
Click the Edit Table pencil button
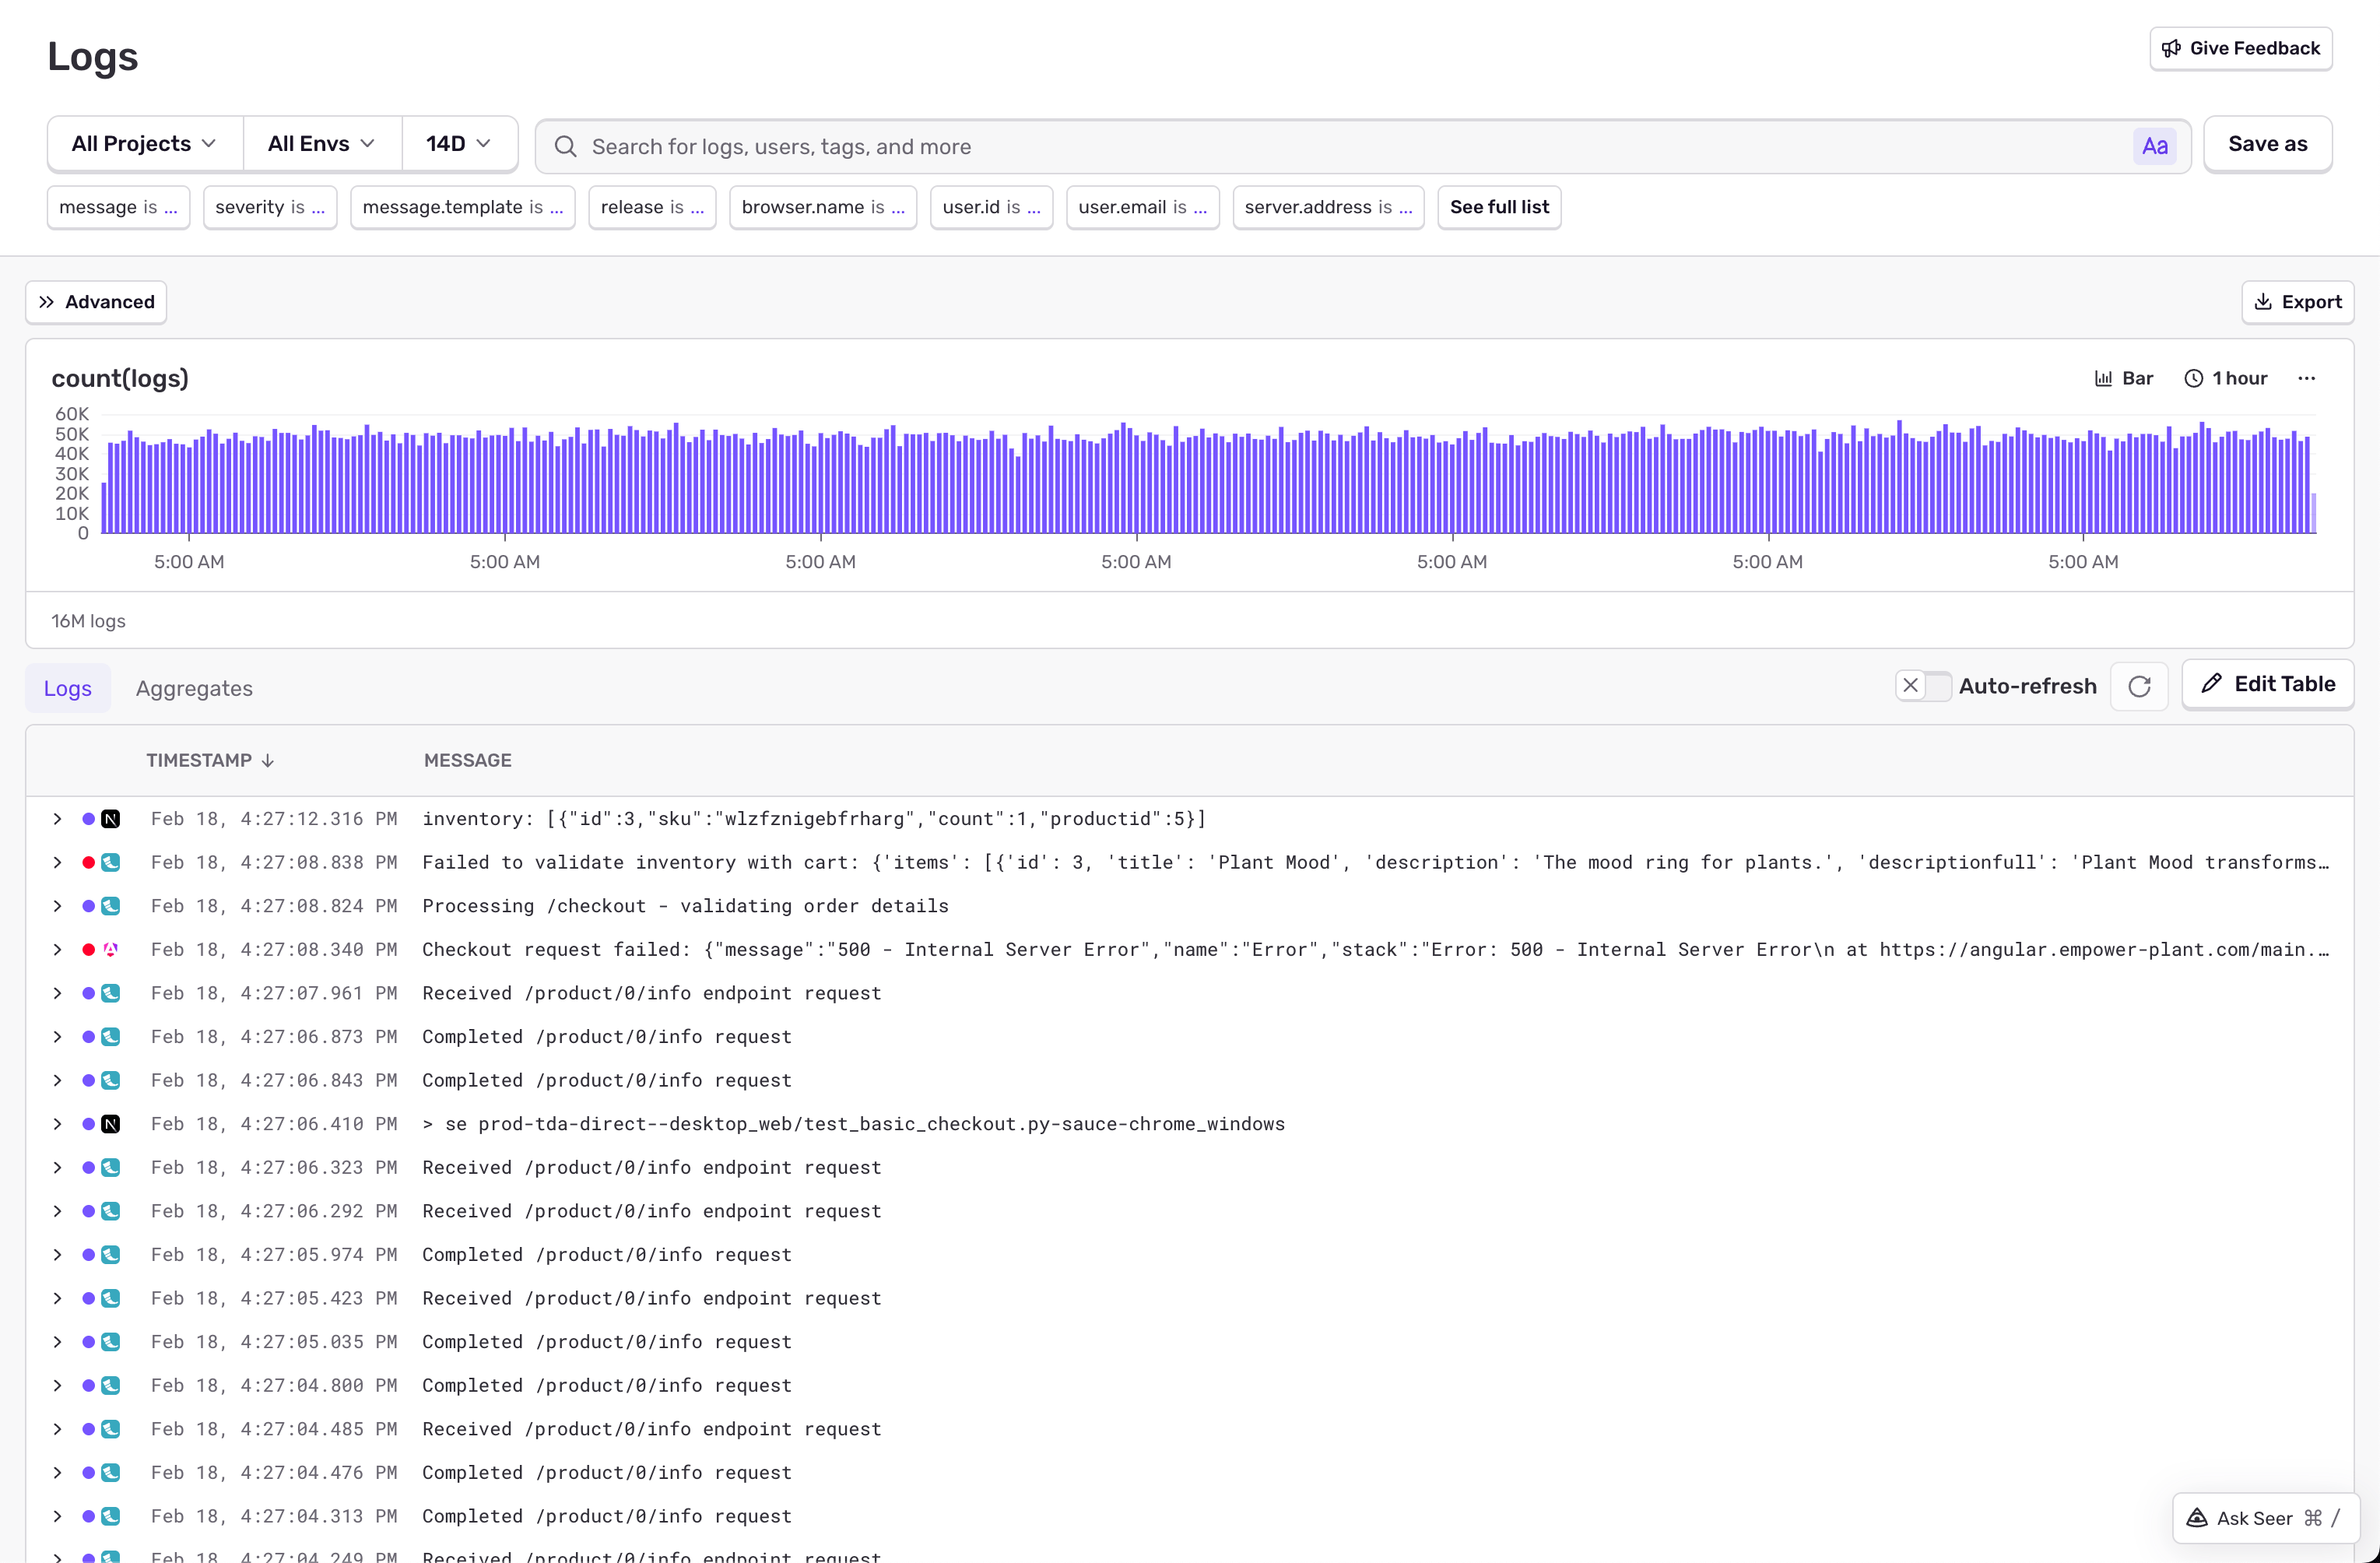[2267, 684]
